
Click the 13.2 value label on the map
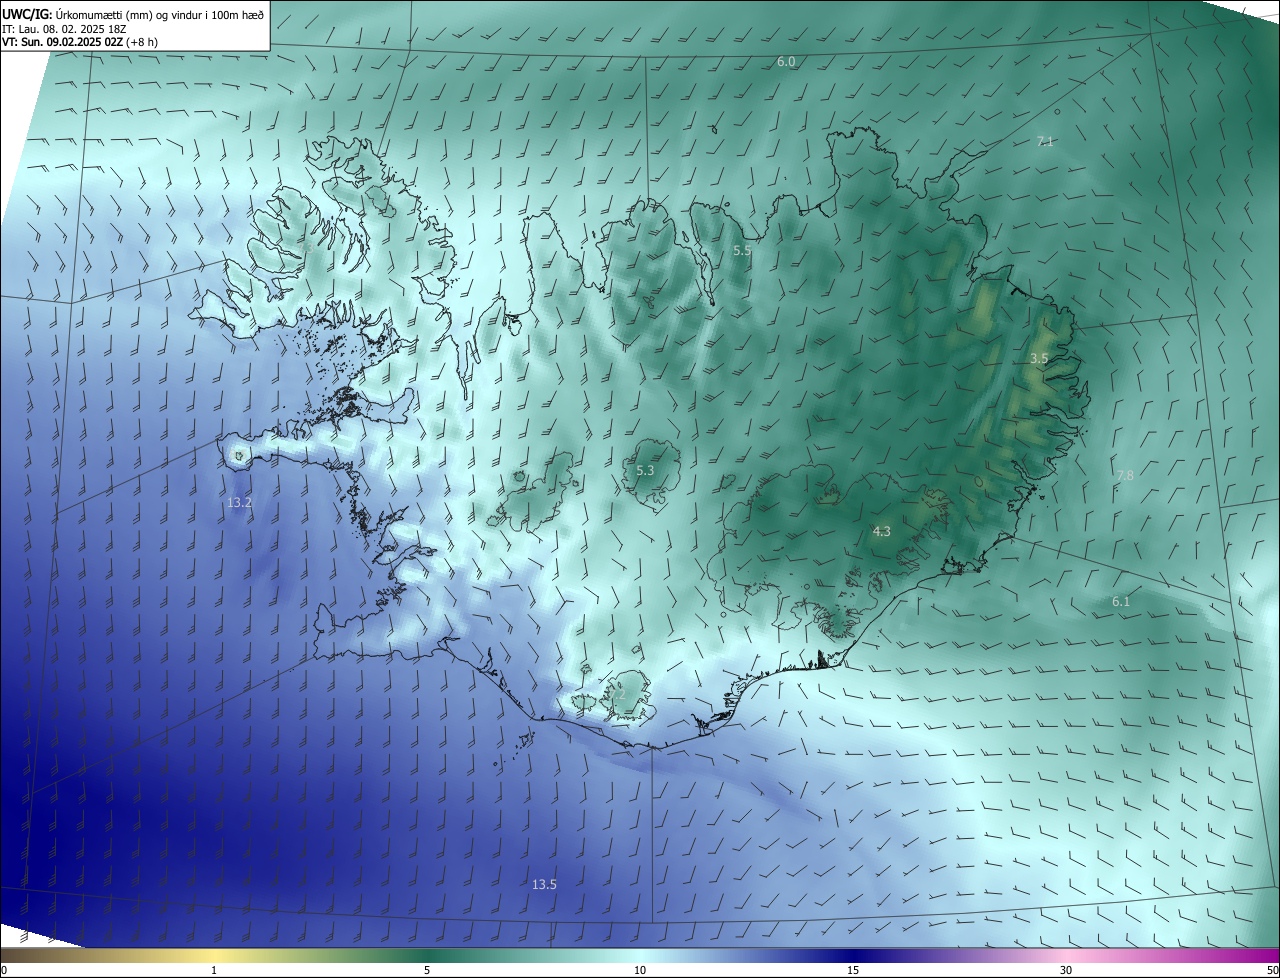[x=240, y=502]
